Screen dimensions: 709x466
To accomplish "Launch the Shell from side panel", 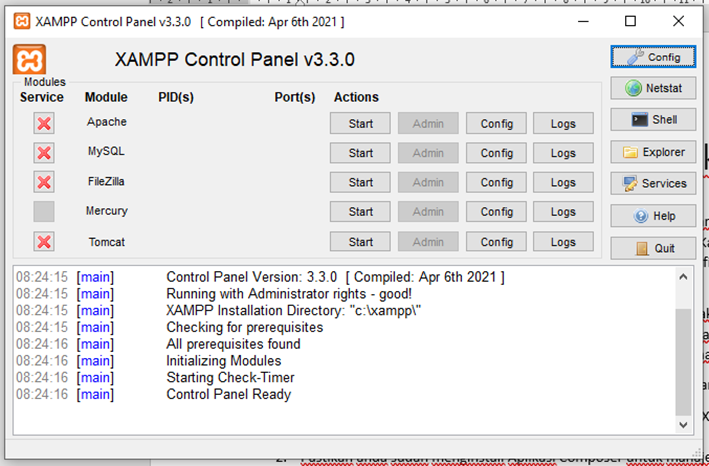I will click(x=653, y=120).
